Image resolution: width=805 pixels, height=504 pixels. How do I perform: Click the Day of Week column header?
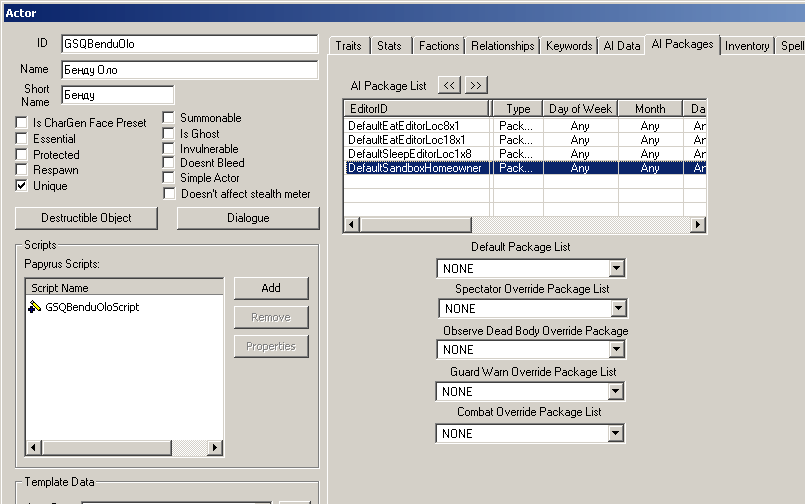(581, 109)
